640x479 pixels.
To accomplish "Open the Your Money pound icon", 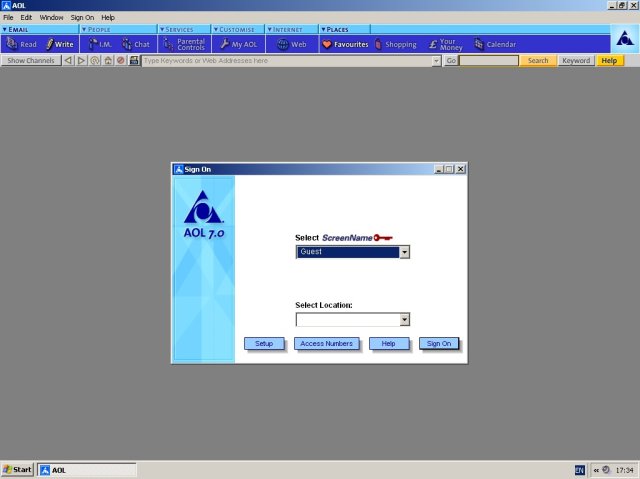I will 445,44.
